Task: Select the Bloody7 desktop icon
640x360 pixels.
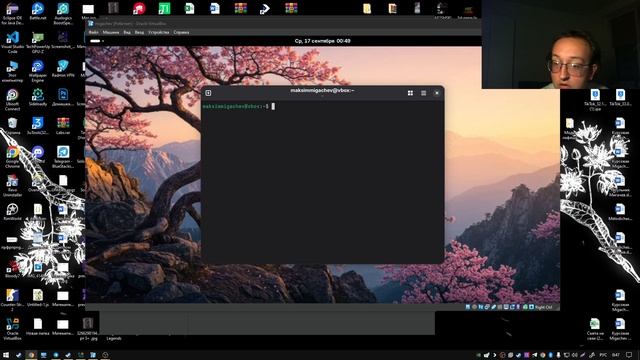Action: (x=12, y=269)
